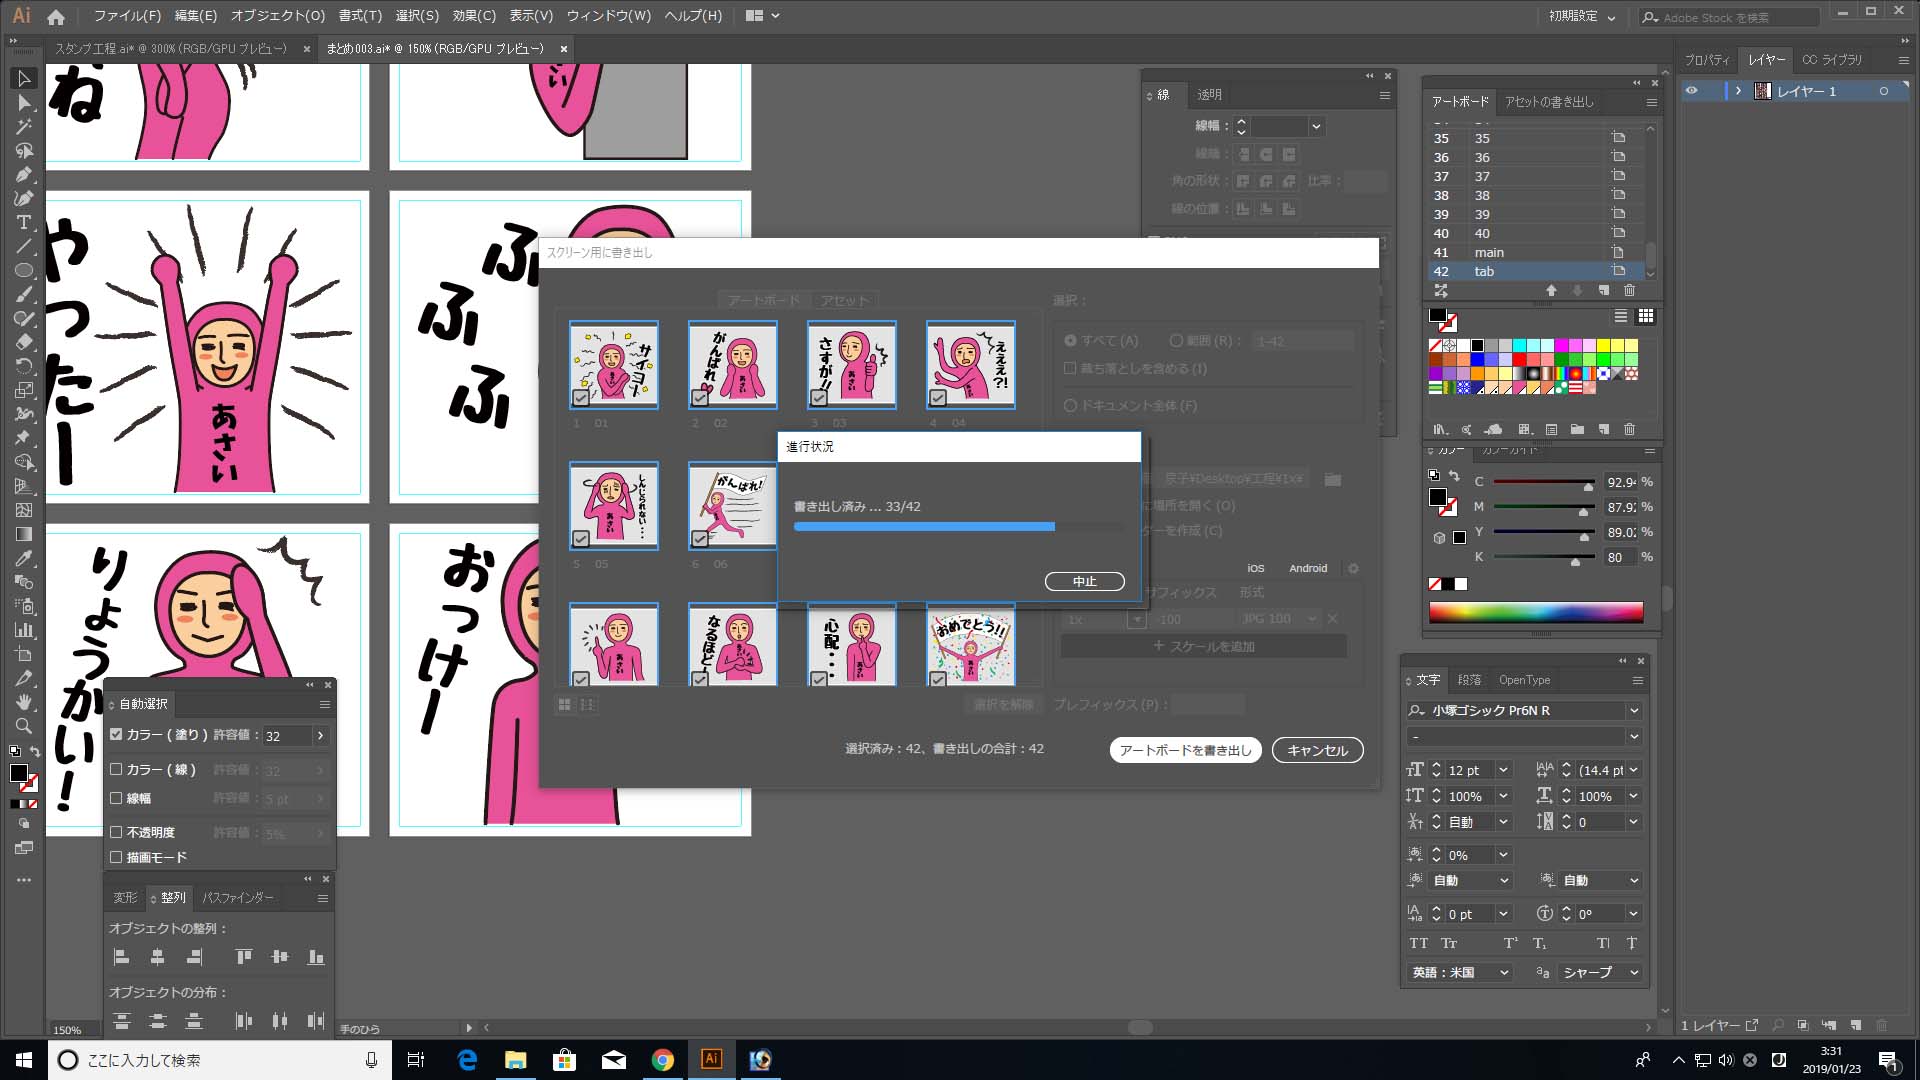Open 小塚ゴシック Pr6N R font dropdown
This screenshot has width=1920, height=1080.
[1634, 710]
